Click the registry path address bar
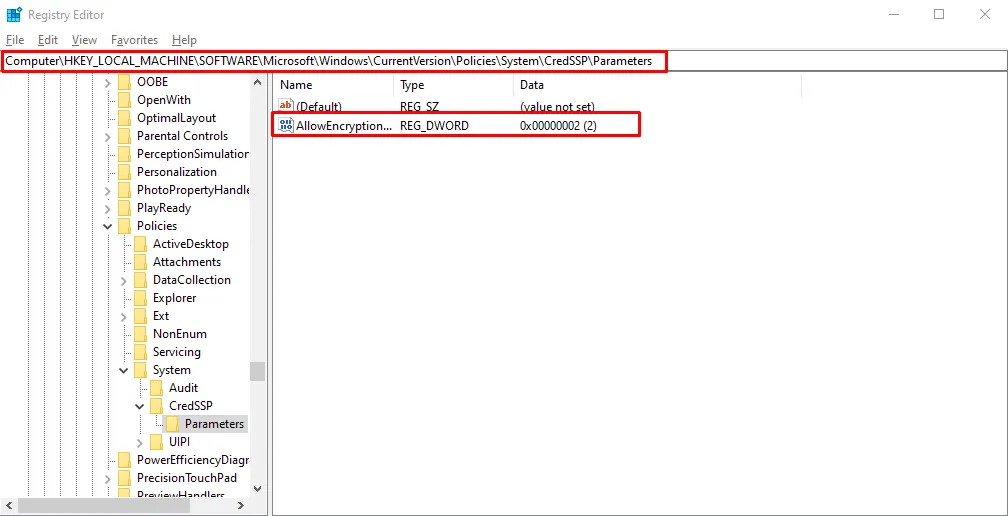Image resolution: width=1008 pixels, height=516 pixels. pos(503,61)
